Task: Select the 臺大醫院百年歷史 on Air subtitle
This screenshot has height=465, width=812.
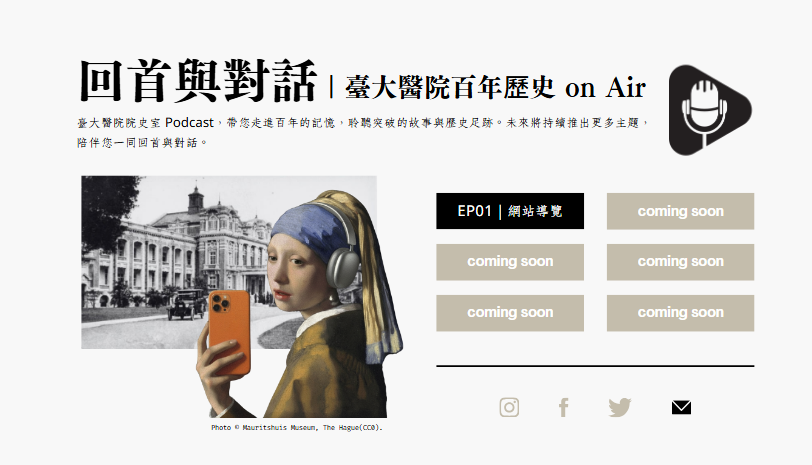Action: pos(496,87)
